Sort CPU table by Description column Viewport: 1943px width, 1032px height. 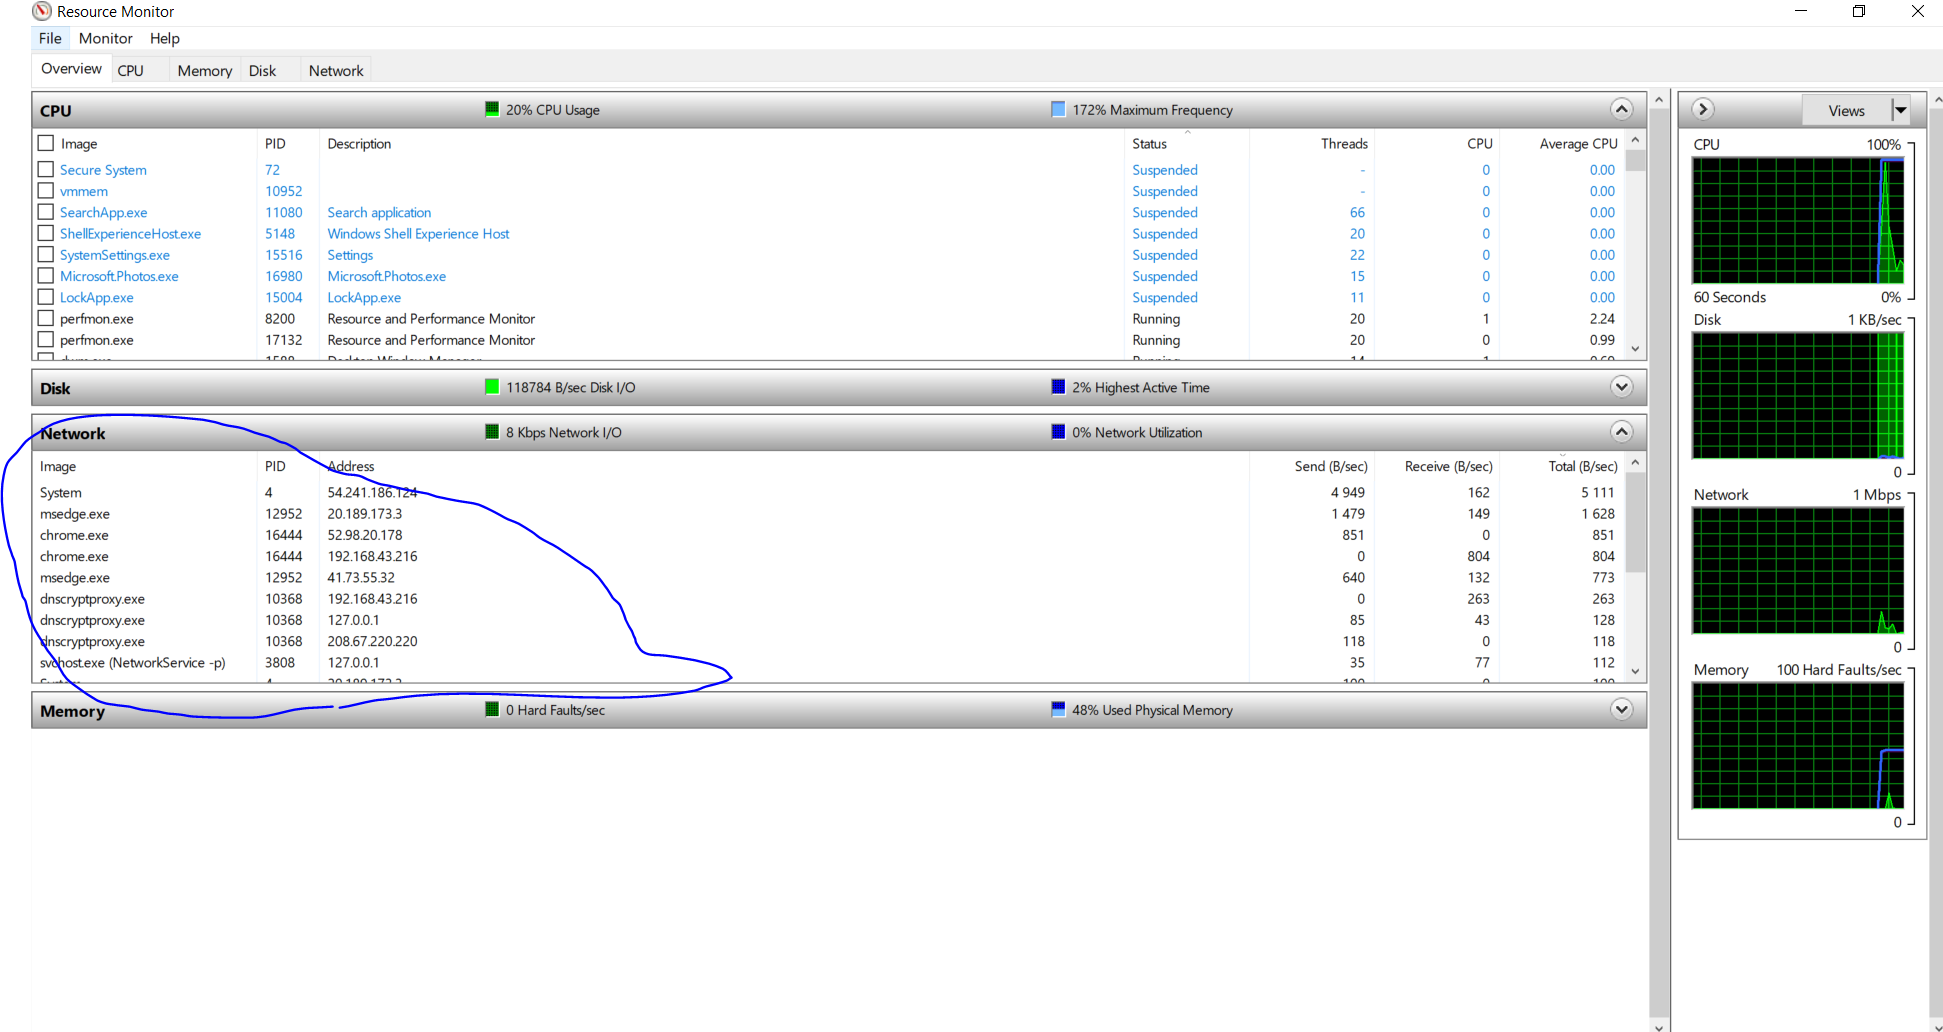721,144
